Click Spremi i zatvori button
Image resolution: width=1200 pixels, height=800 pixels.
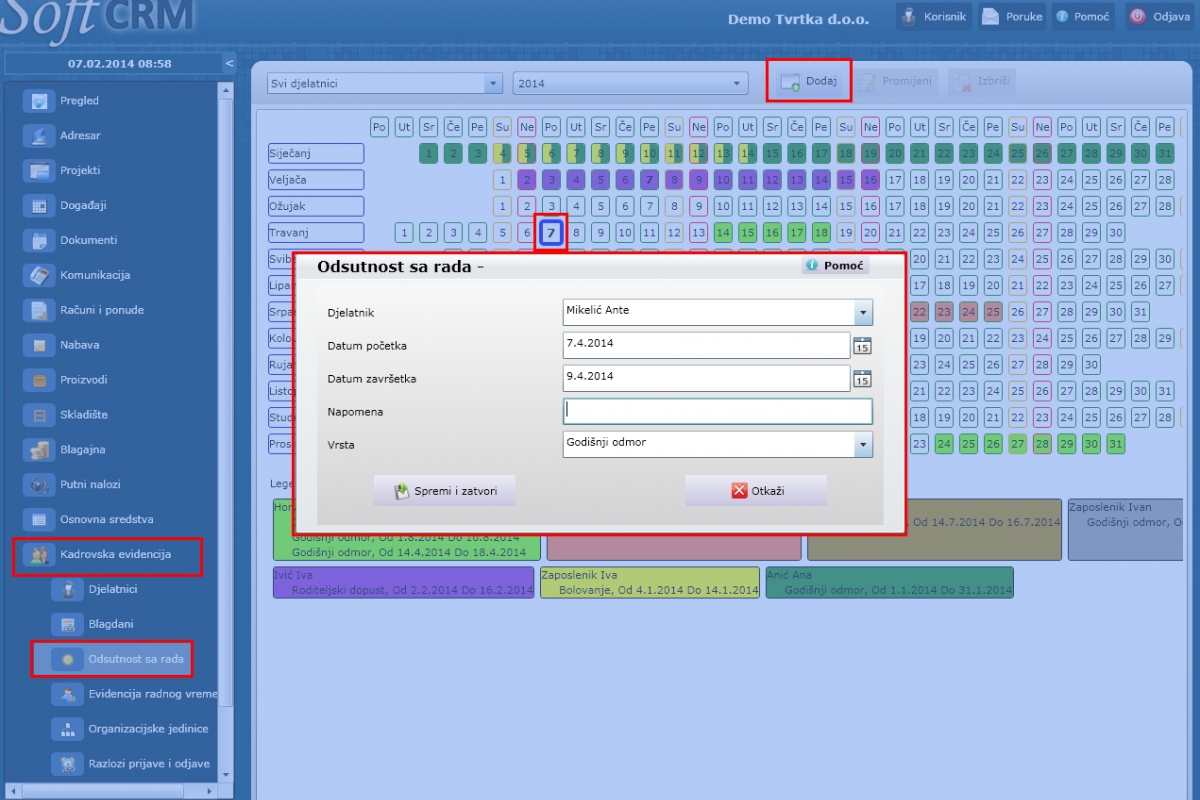[444, 491]
